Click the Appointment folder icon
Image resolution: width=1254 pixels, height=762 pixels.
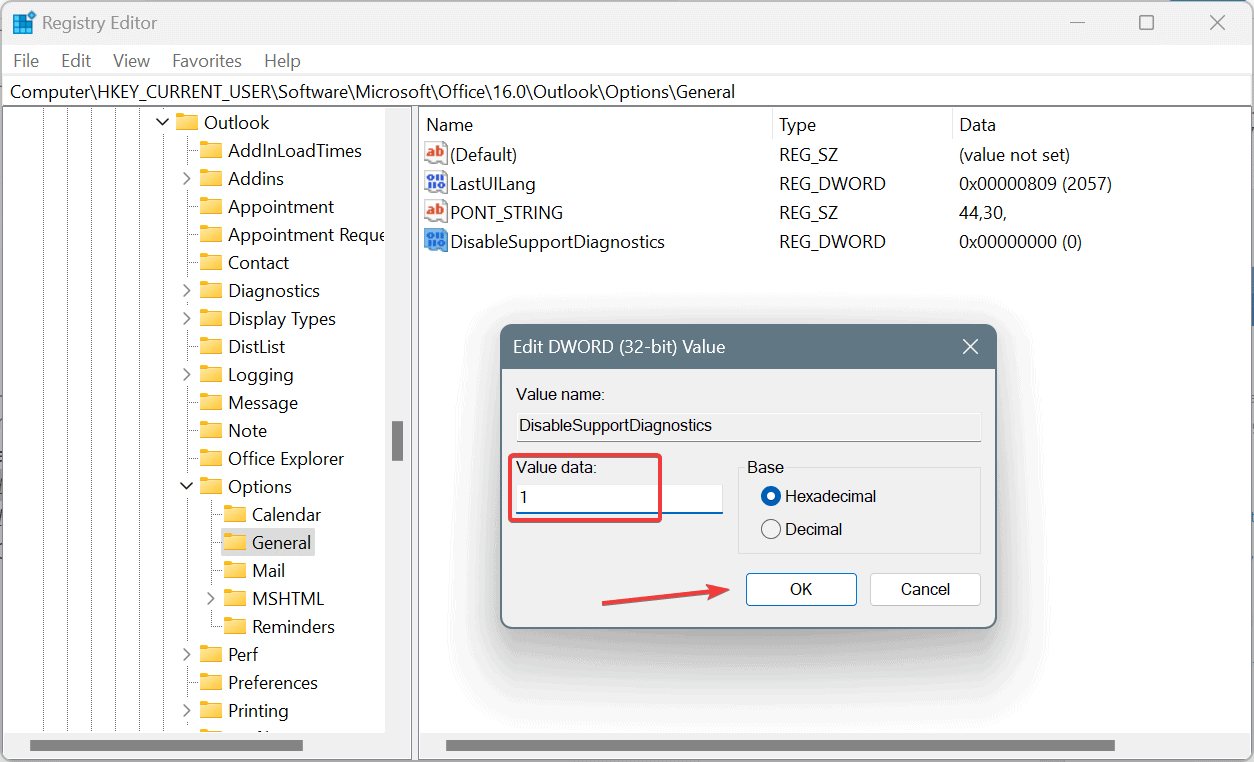[x=211, y=206]
